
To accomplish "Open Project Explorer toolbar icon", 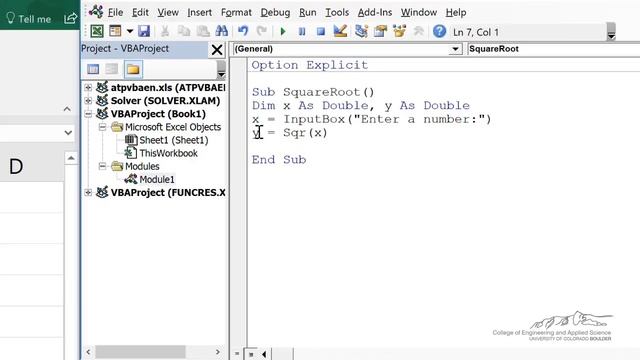I will [x=361, y=31].
